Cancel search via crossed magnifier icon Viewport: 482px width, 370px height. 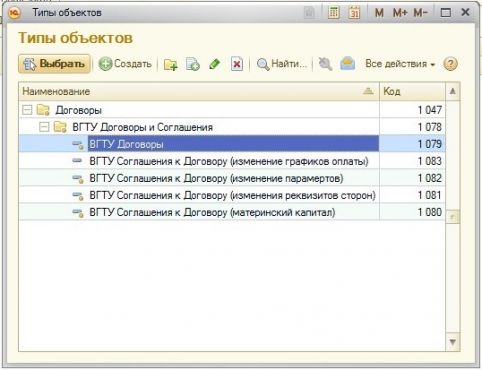pos(325,64)
